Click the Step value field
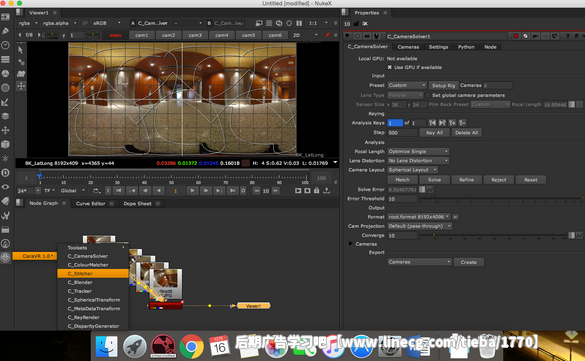 402,133
